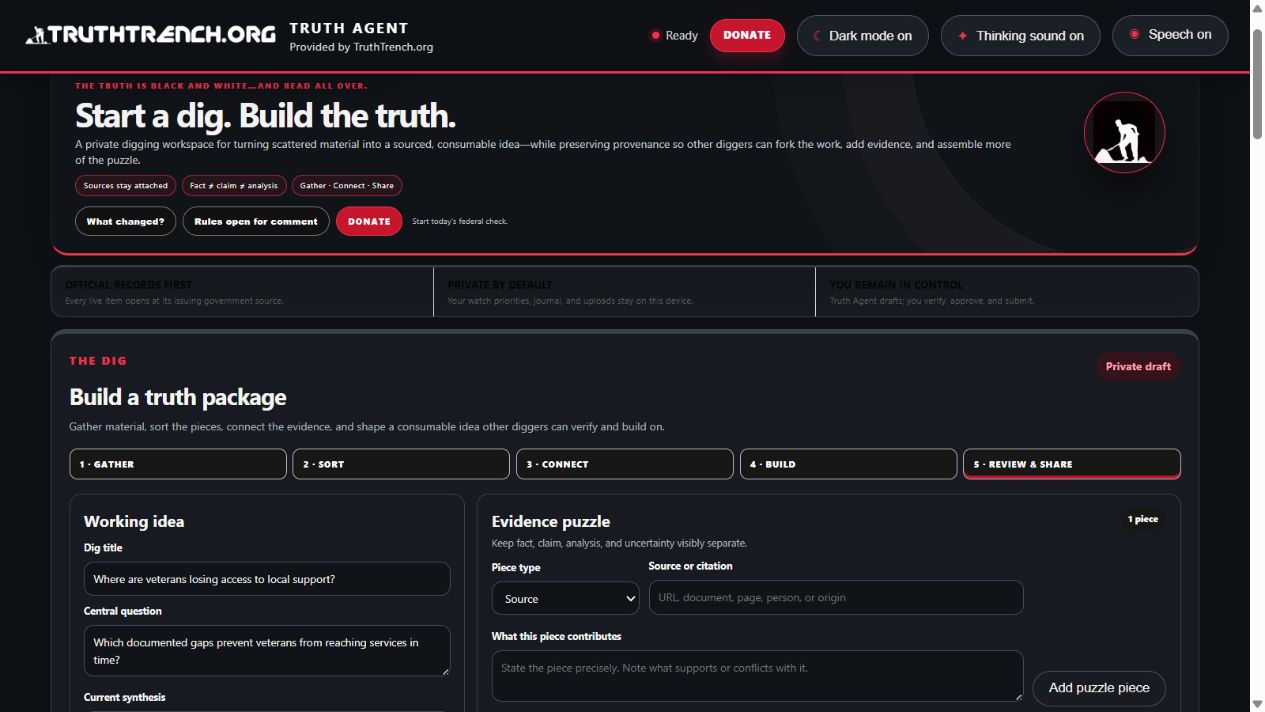Image resolution: width=1265 pixels, height=712 pixels.
Task: Click the YOU REMAIN IN CONTROL card
Action: coord(1007,292)
